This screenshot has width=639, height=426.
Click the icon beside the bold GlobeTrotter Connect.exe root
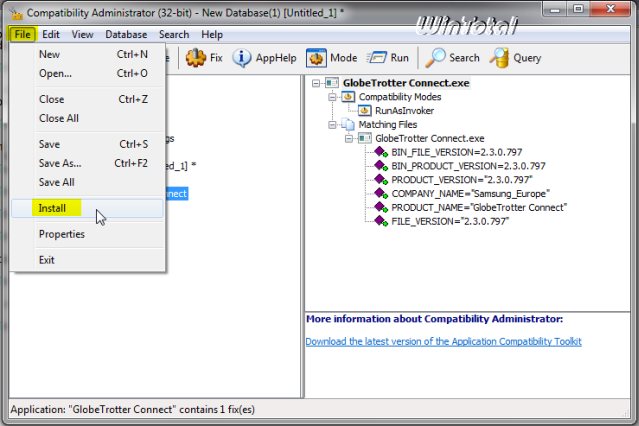click(x=332, y=83)
